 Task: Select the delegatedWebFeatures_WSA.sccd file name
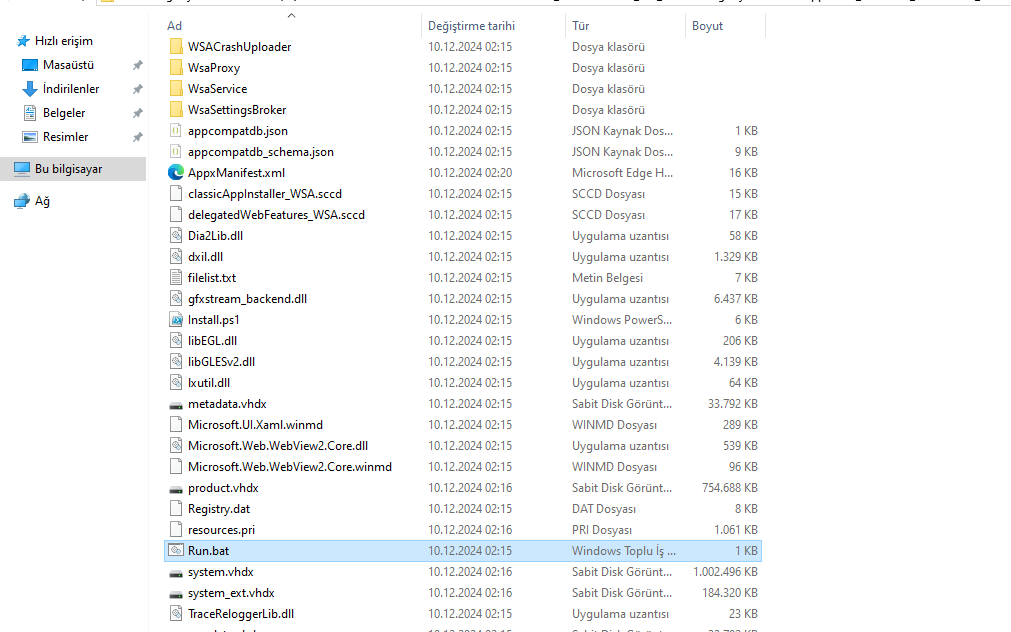276,215
